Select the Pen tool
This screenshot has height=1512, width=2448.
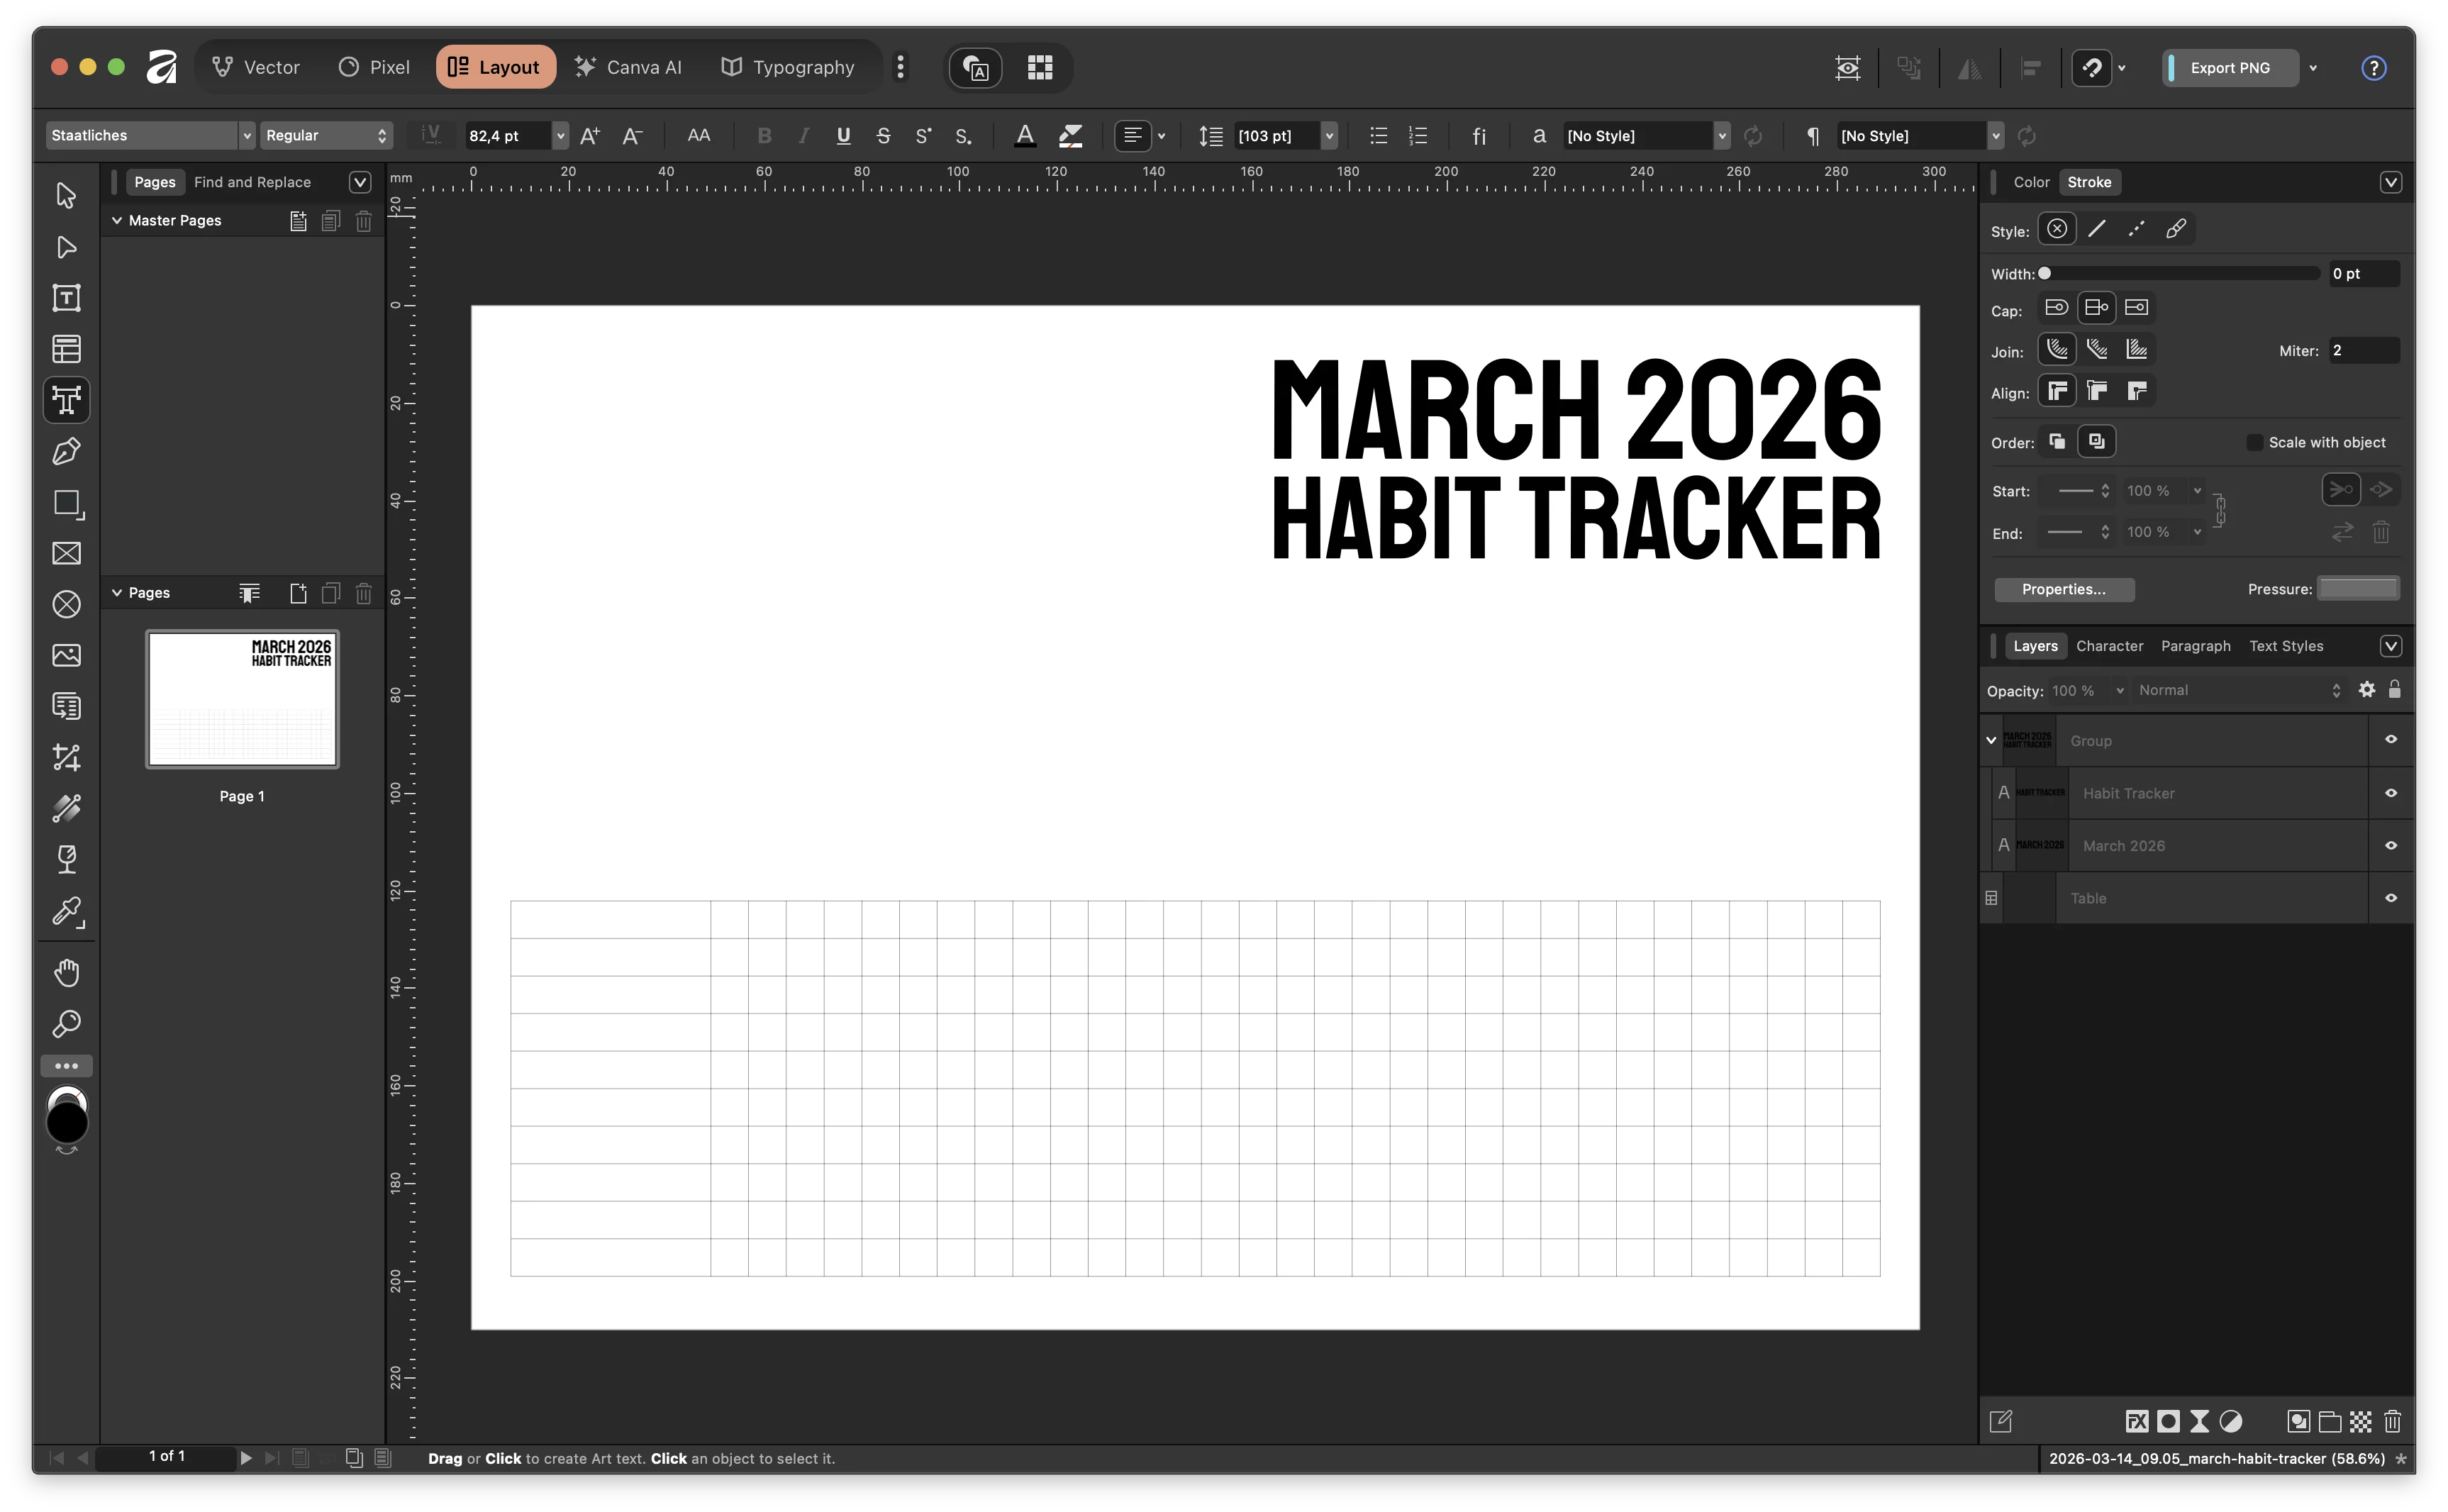(x=66, y=452)
